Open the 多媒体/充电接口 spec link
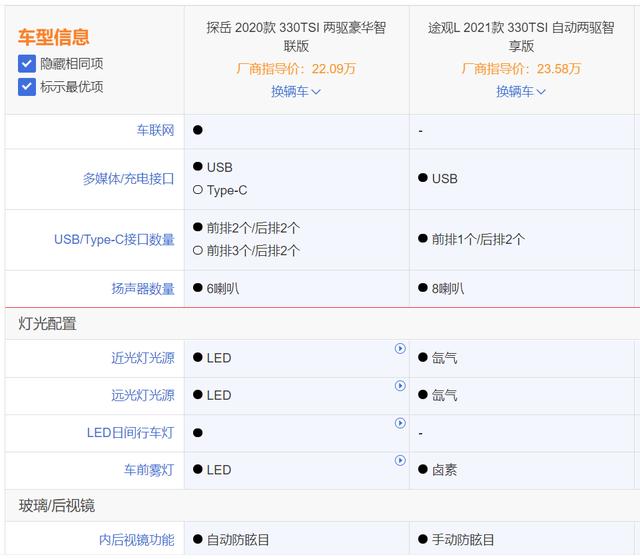The image size is (640, 559). (x=128, y=179)
